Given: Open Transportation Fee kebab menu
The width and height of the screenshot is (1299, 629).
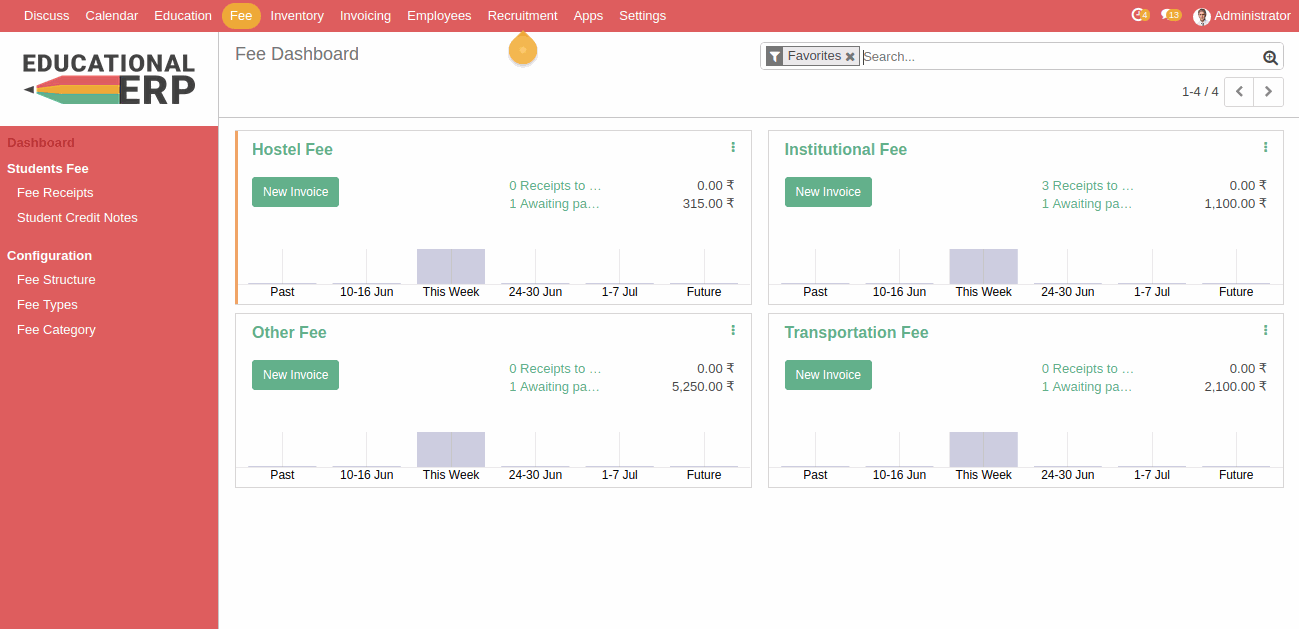Looking at the screenshot, I should coord(1265,330).
